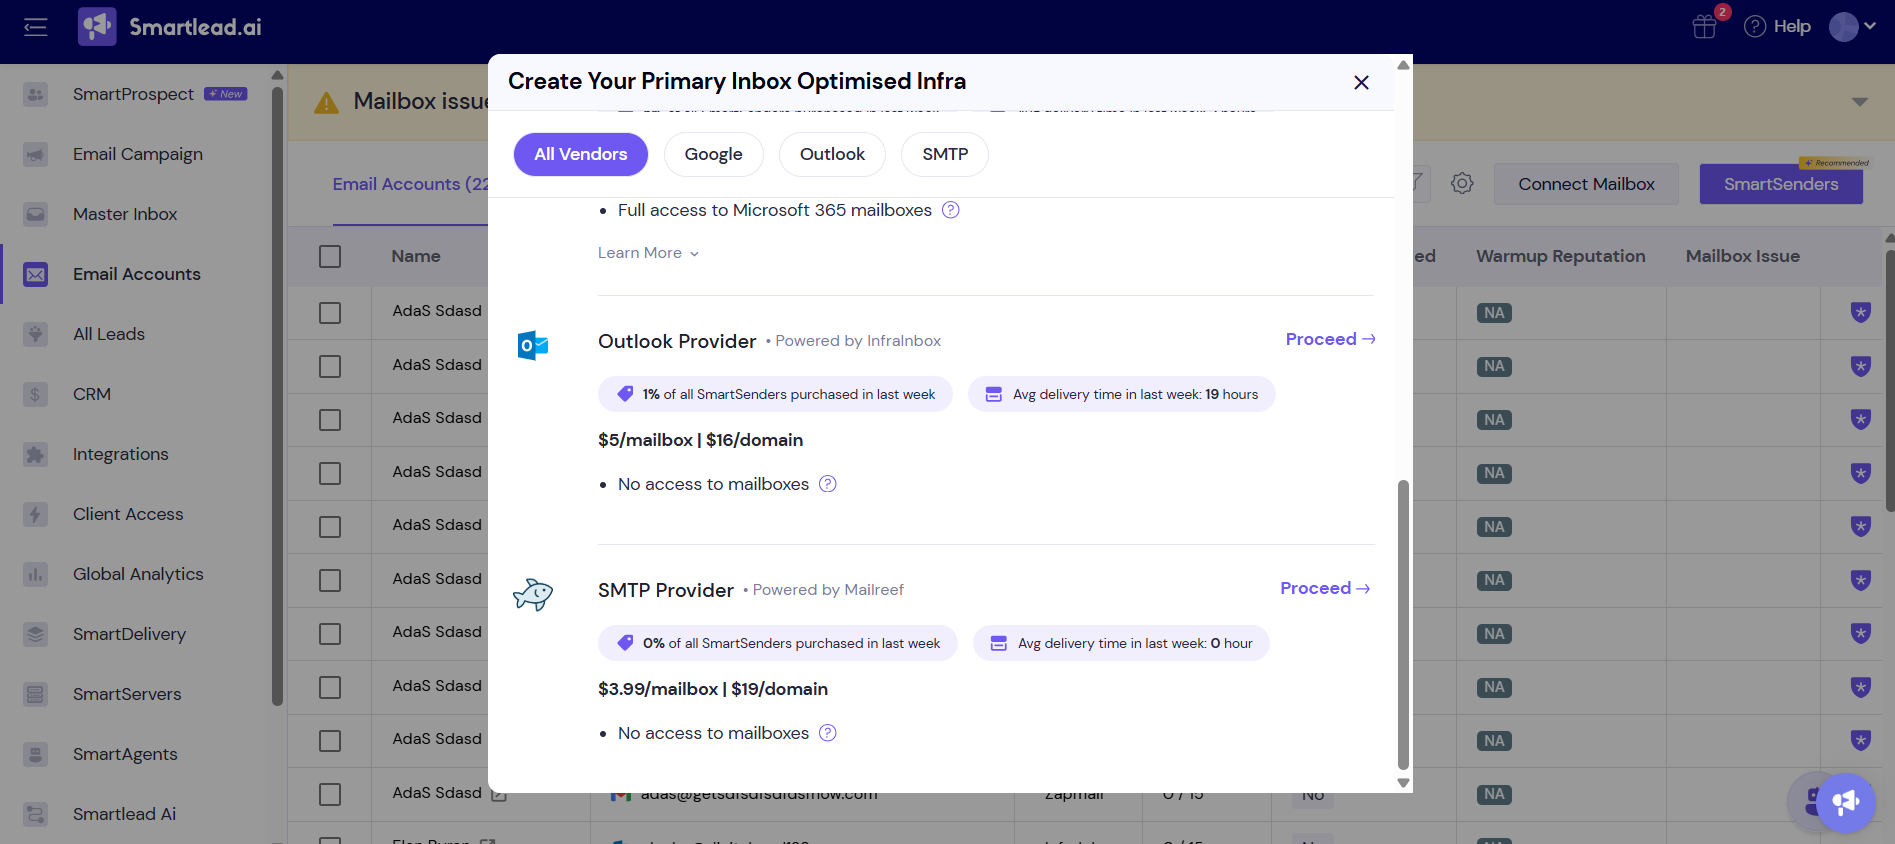Image resolution: width=1895 pixels, height=844 pixels.
Task: Toggle the hamburger sidebar menu icon
Action: click(x=36, y=27)
